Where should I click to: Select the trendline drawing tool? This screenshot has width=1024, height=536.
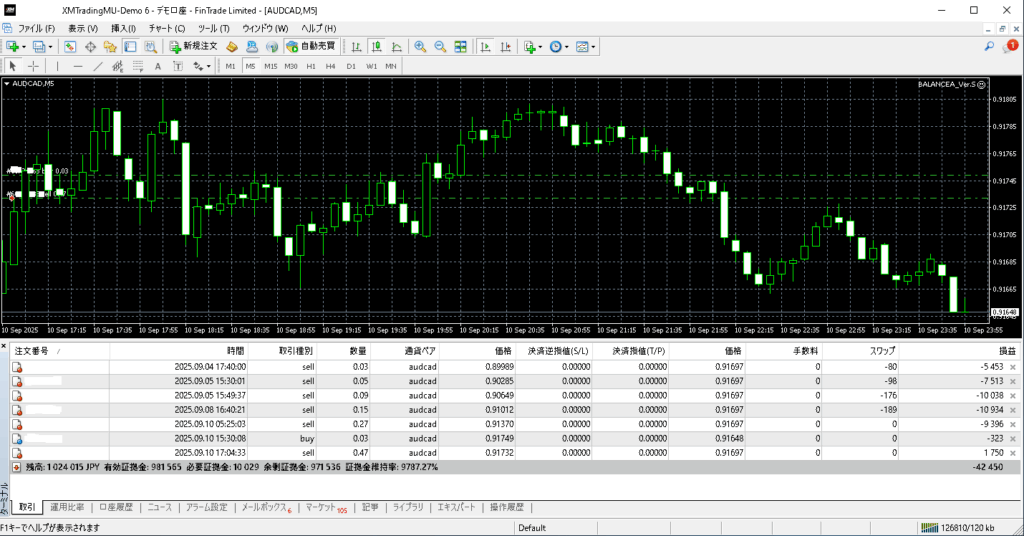[98, 66]
